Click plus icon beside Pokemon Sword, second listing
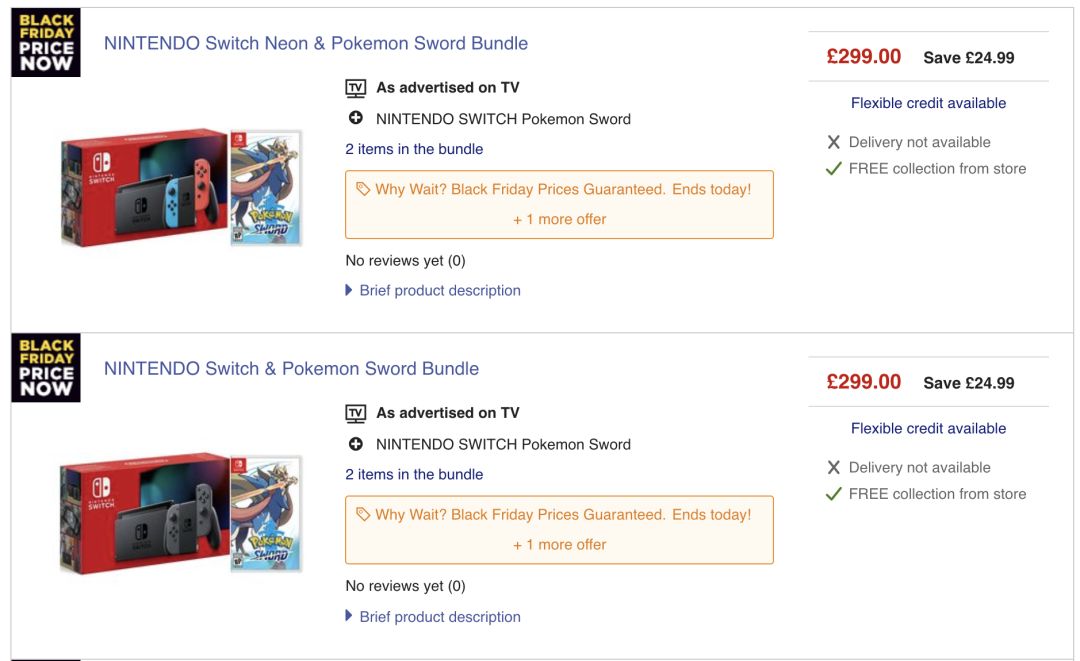Screen dimensions: 1080x661 point(356,444)
